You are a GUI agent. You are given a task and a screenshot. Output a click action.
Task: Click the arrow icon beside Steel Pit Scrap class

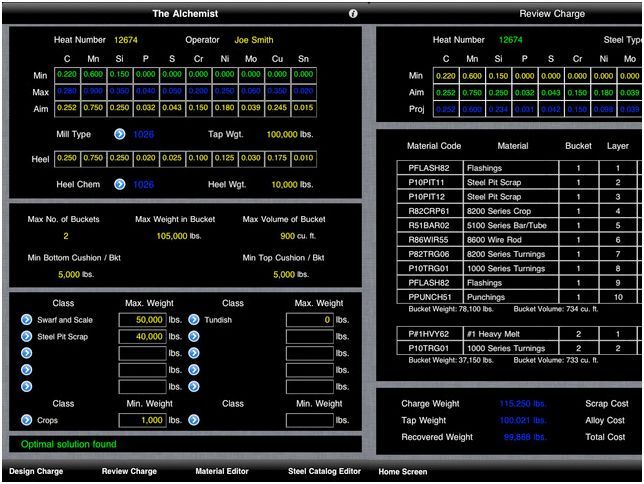(27, 337)
